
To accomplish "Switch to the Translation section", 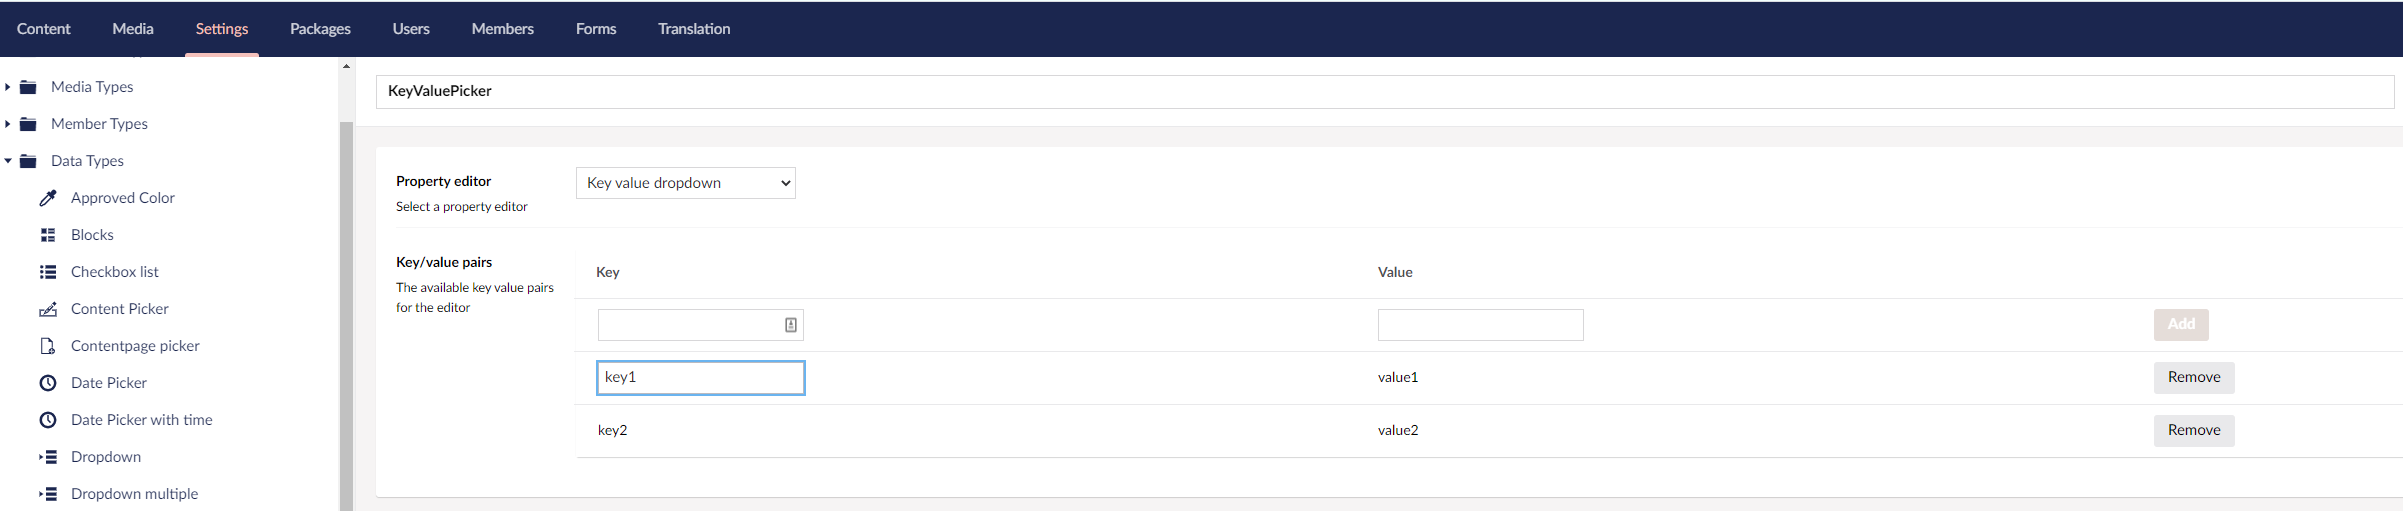I will point(694,29).
